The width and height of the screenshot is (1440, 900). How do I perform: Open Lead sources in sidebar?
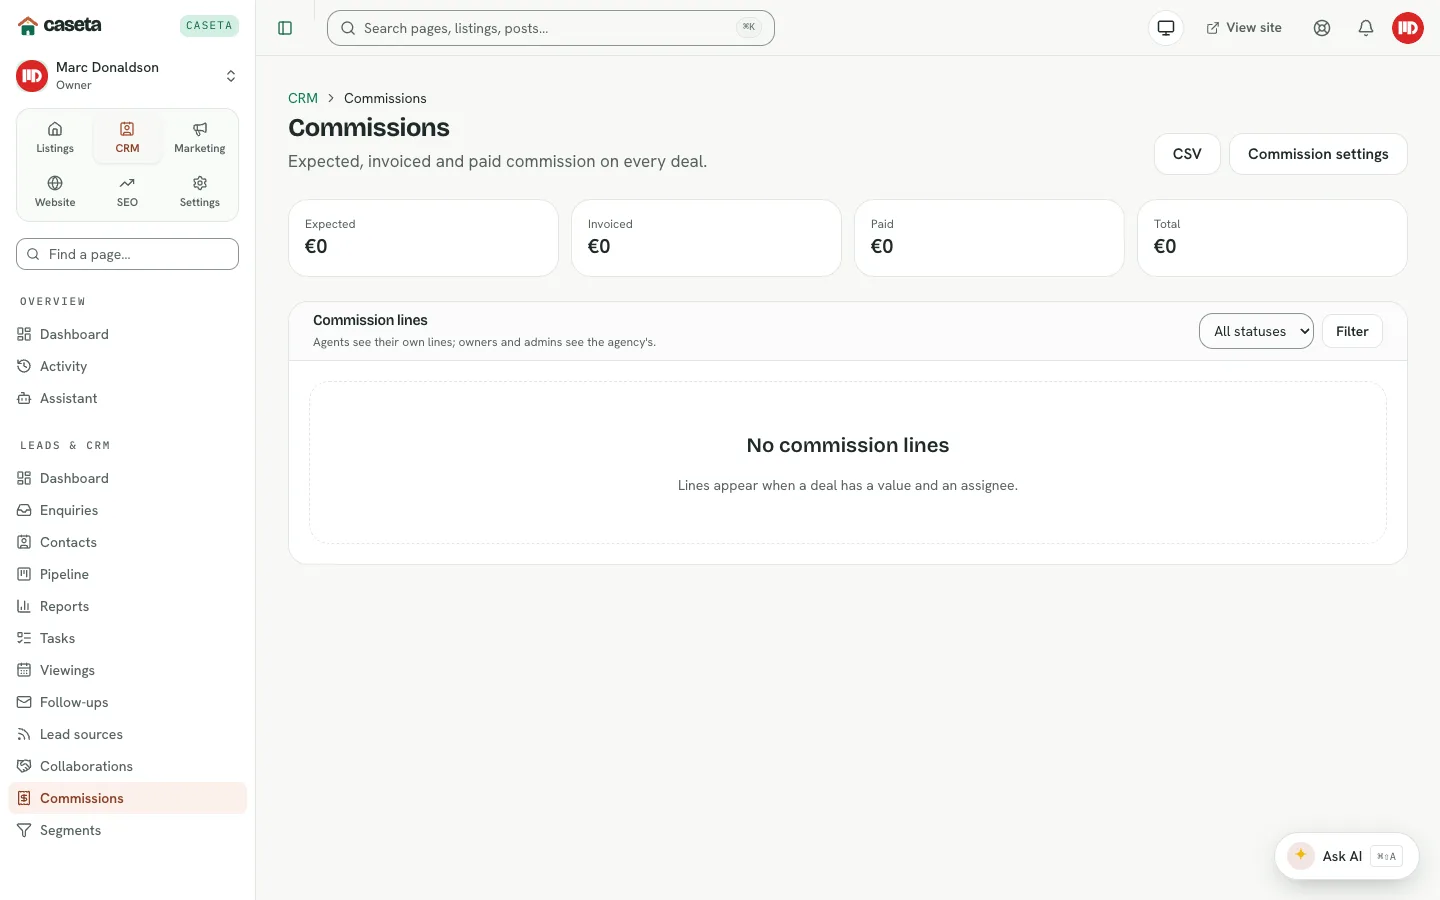tap(127, 734)
